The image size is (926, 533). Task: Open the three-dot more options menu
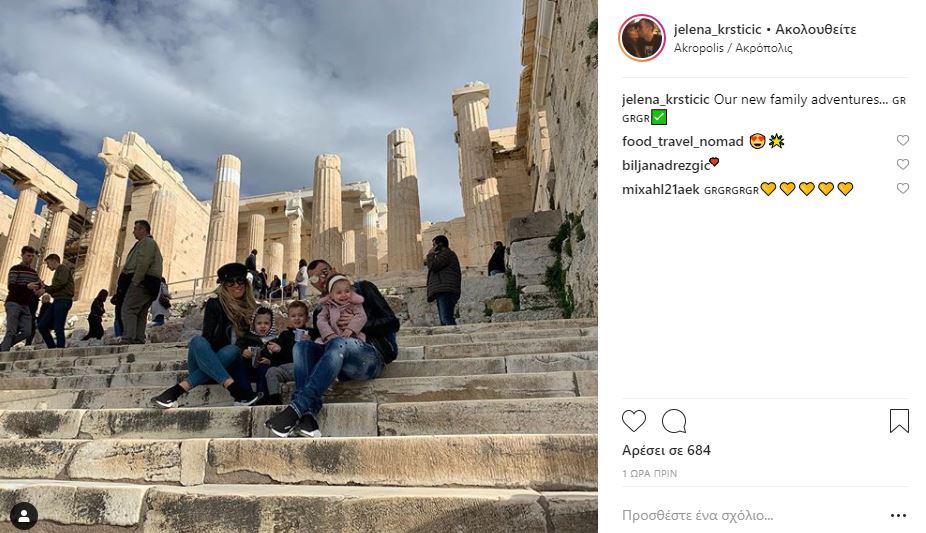click(x=898, y=515)
